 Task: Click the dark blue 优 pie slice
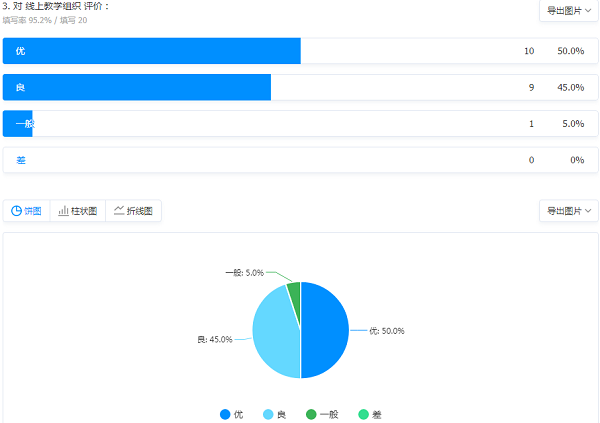325,330
